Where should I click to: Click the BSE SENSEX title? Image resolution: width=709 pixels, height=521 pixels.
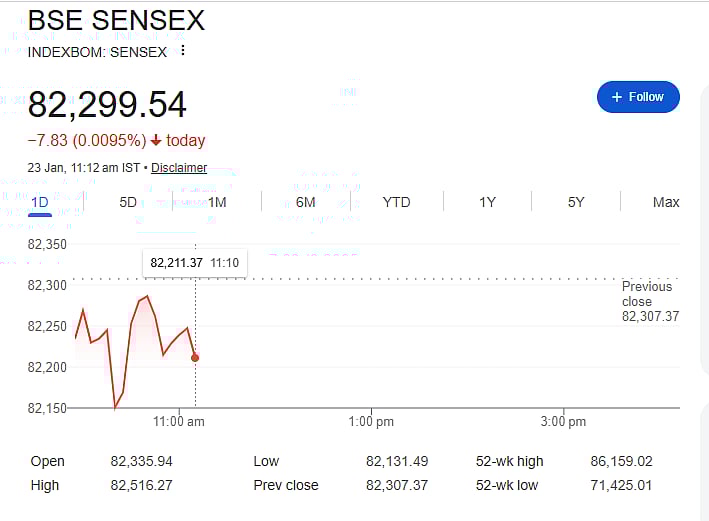116,20
